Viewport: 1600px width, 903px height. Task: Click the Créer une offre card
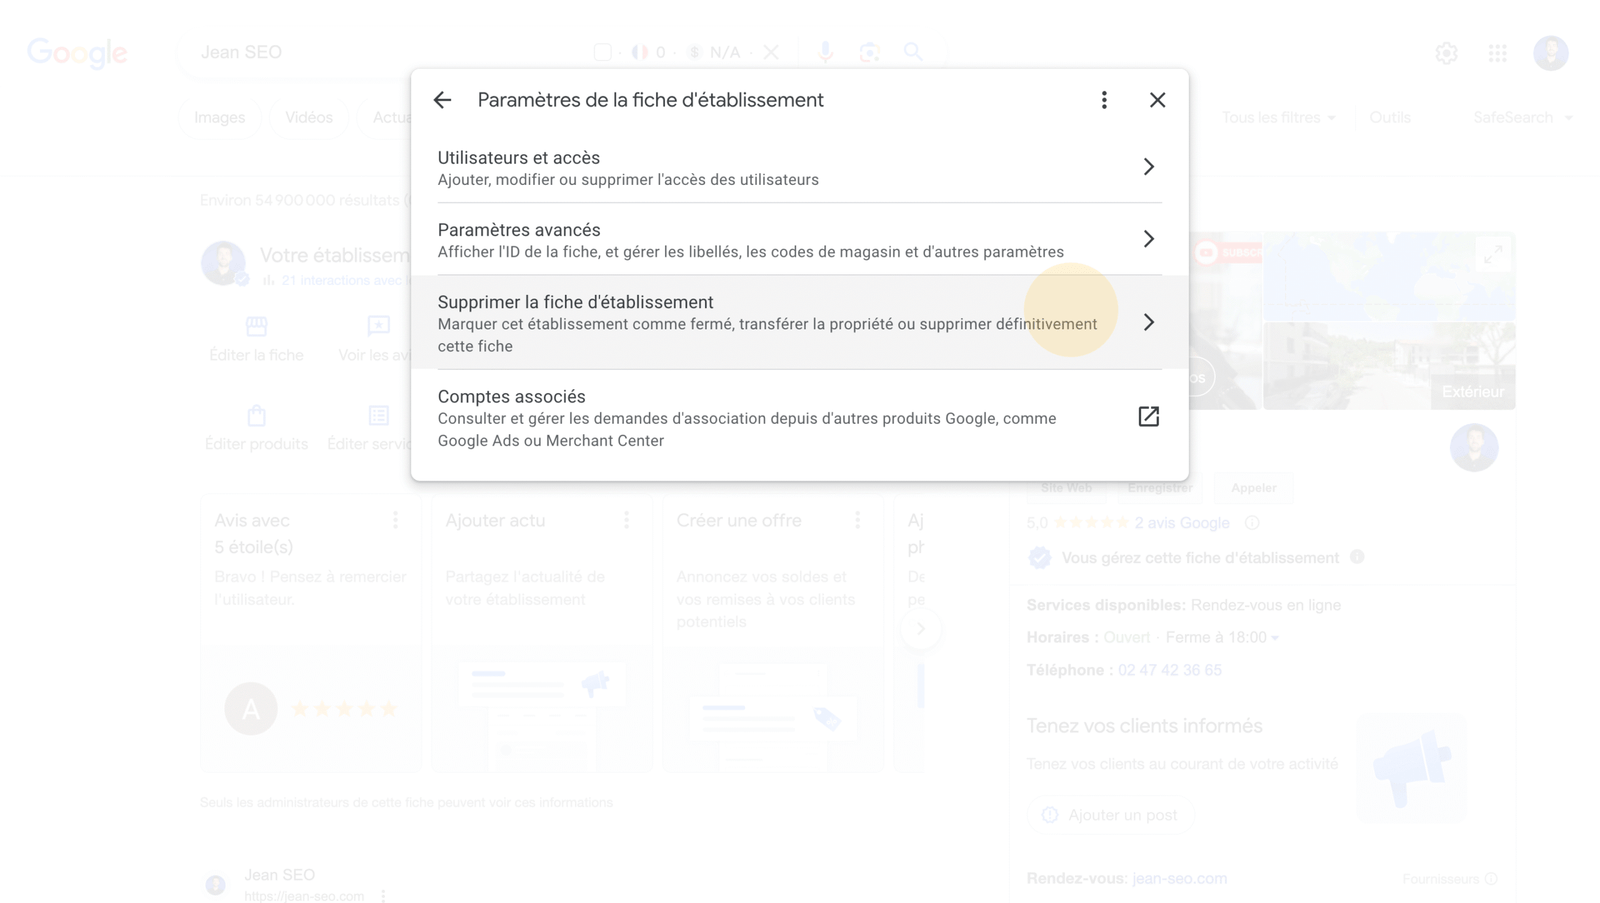pos(773,632)
